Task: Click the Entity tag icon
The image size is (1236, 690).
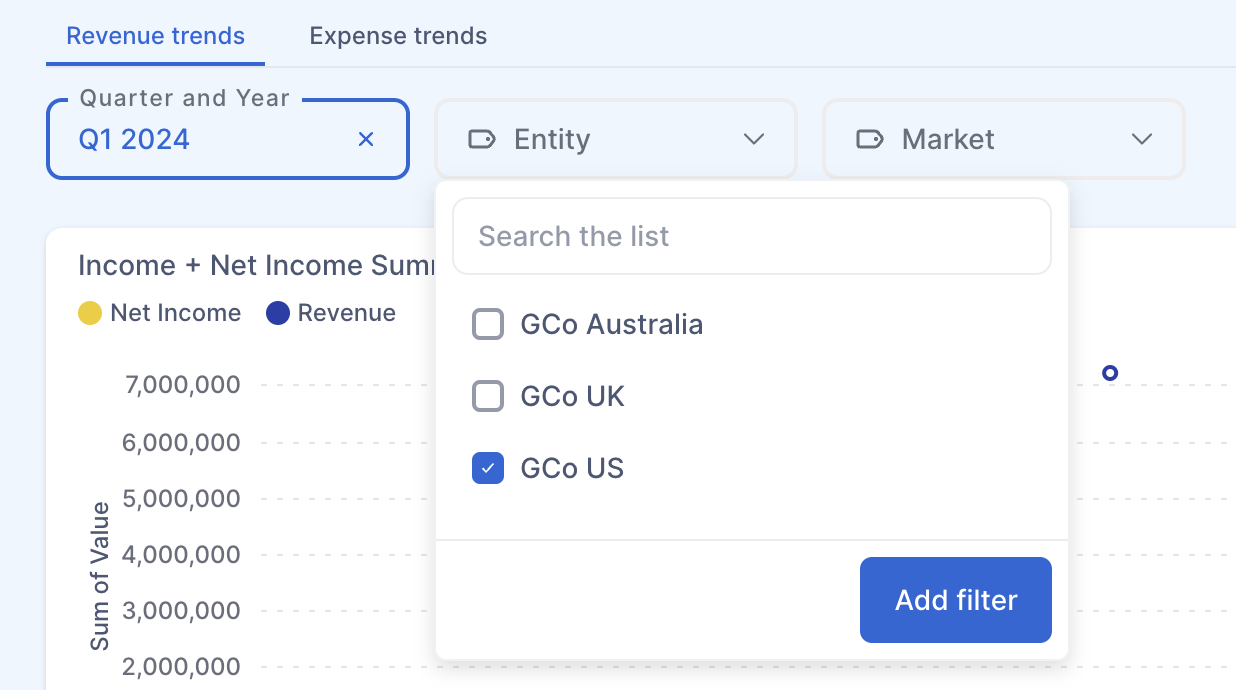Action: [x=482, y=139]
